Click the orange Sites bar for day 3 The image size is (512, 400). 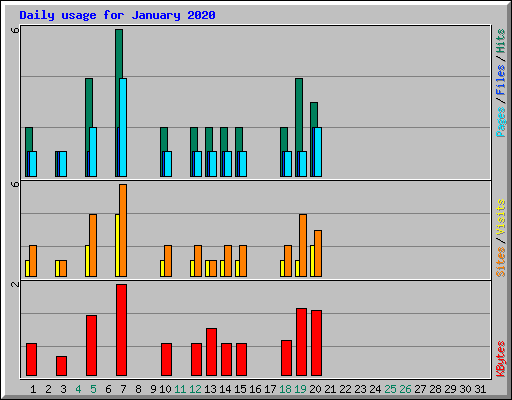63,269
